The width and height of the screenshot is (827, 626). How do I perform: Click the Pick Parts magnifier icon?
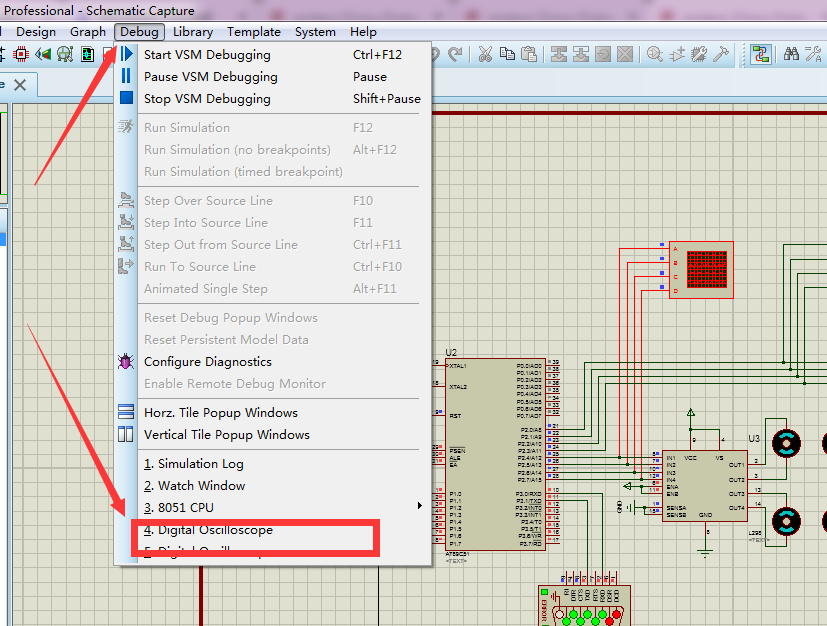point(655,54)
